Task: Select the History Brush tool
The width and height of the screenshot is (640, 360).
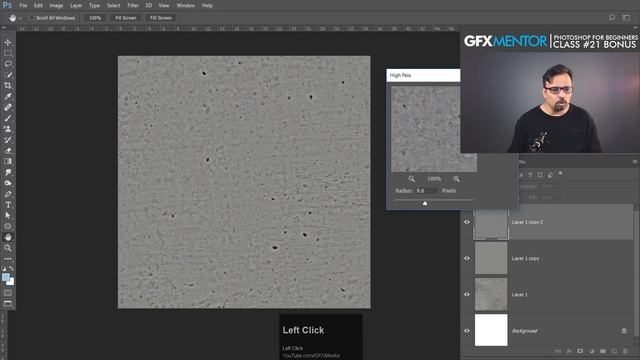Action: [8, 140]
